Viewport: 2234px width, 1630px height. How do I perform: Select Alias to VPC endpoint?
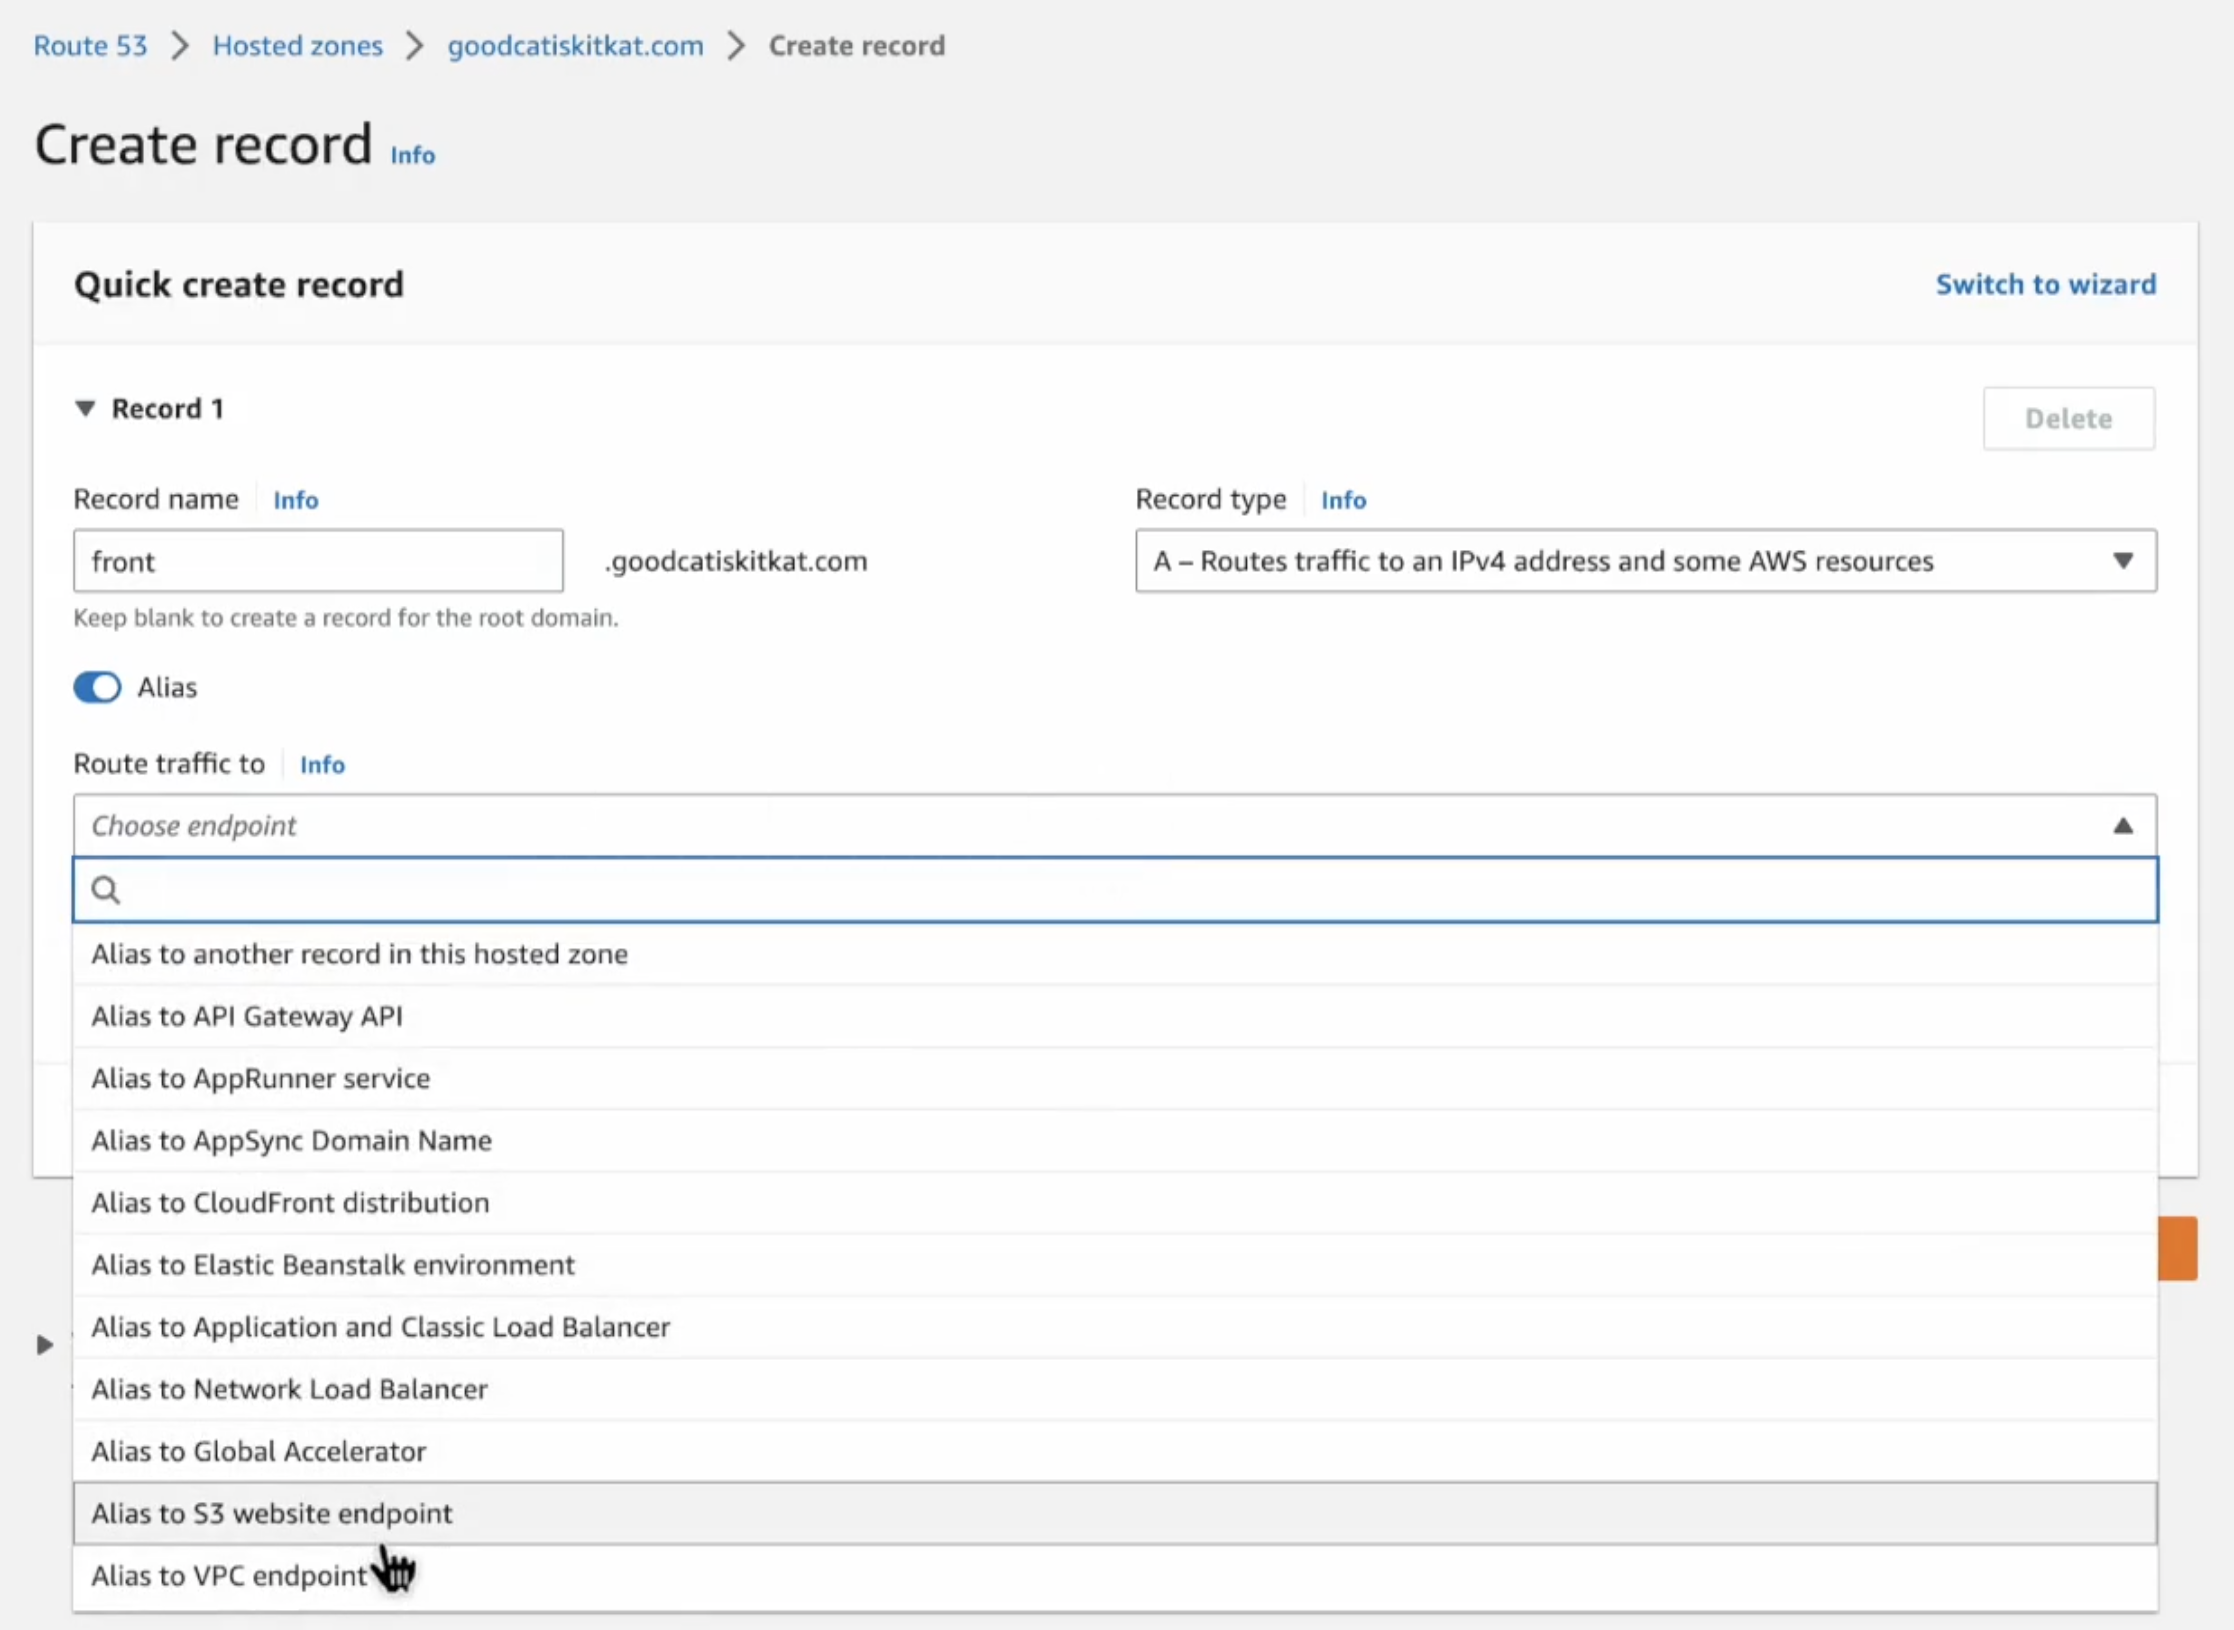pos(1115,1576)
